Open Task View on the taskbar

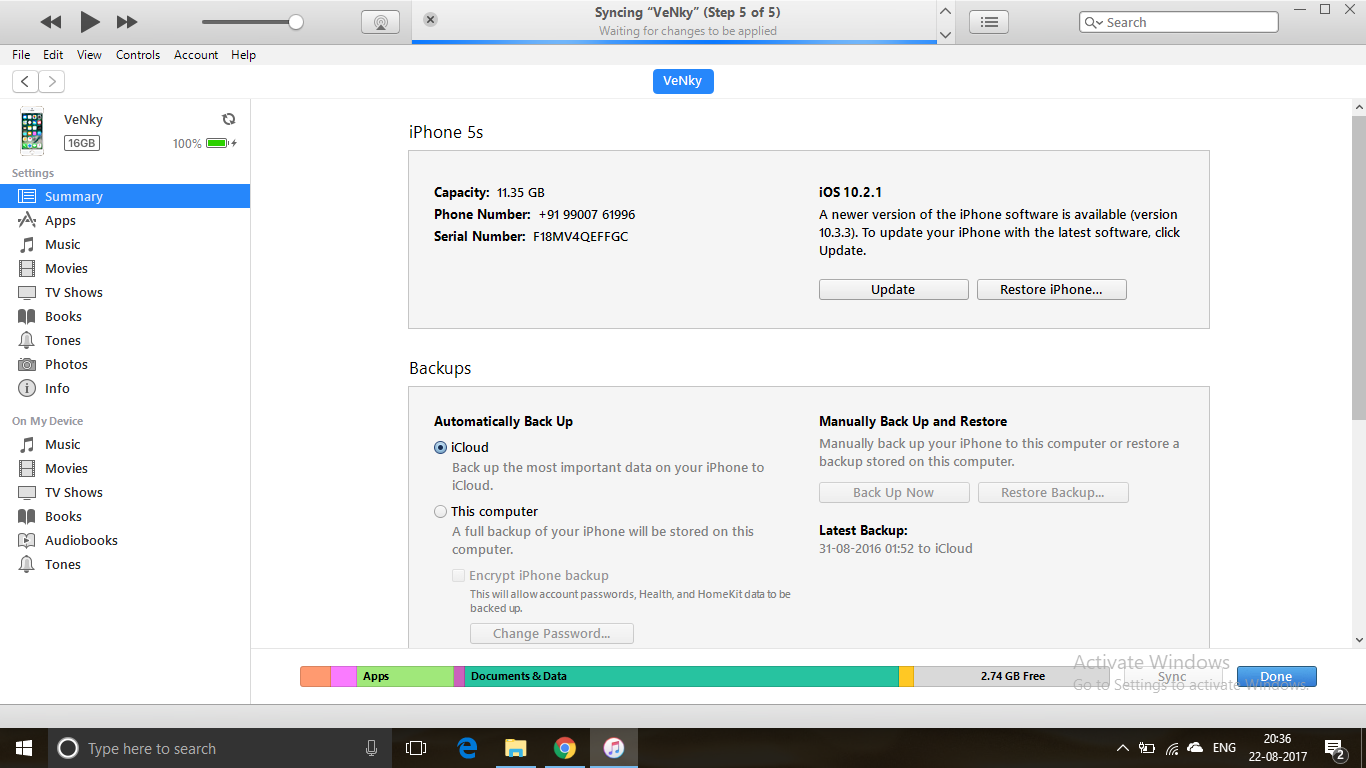tap(416, 748)
